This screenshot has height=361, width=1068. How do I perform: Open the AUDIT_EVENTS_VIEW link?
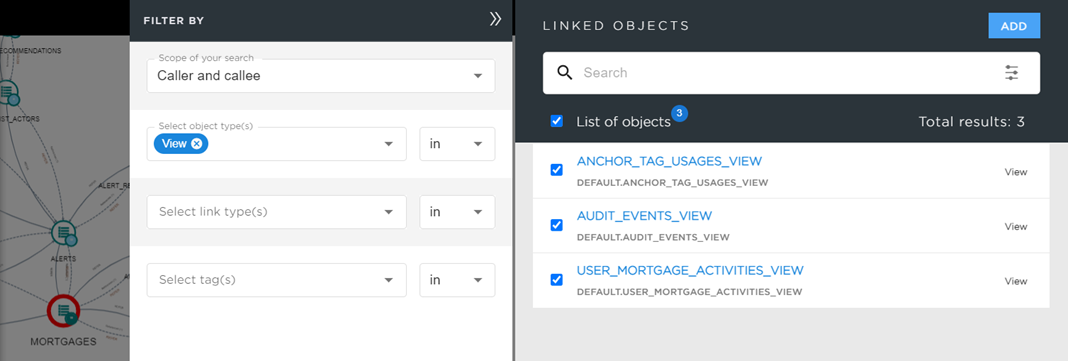click(x=644, y=216)
